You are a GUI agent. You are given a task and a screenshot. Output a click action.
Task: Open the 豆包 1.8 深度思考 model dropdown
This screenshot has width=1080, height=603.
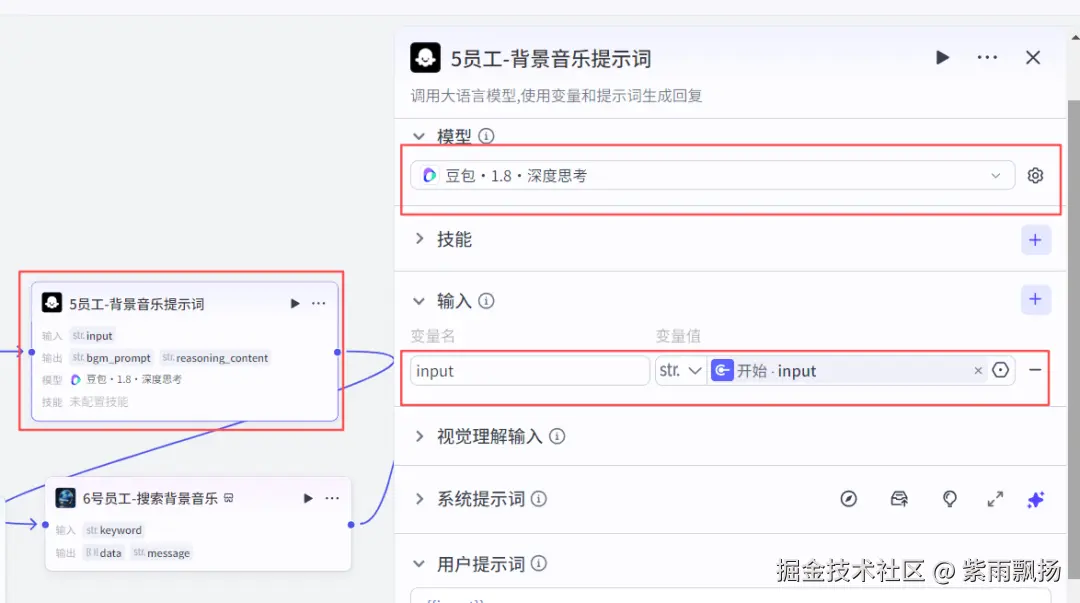712,176
